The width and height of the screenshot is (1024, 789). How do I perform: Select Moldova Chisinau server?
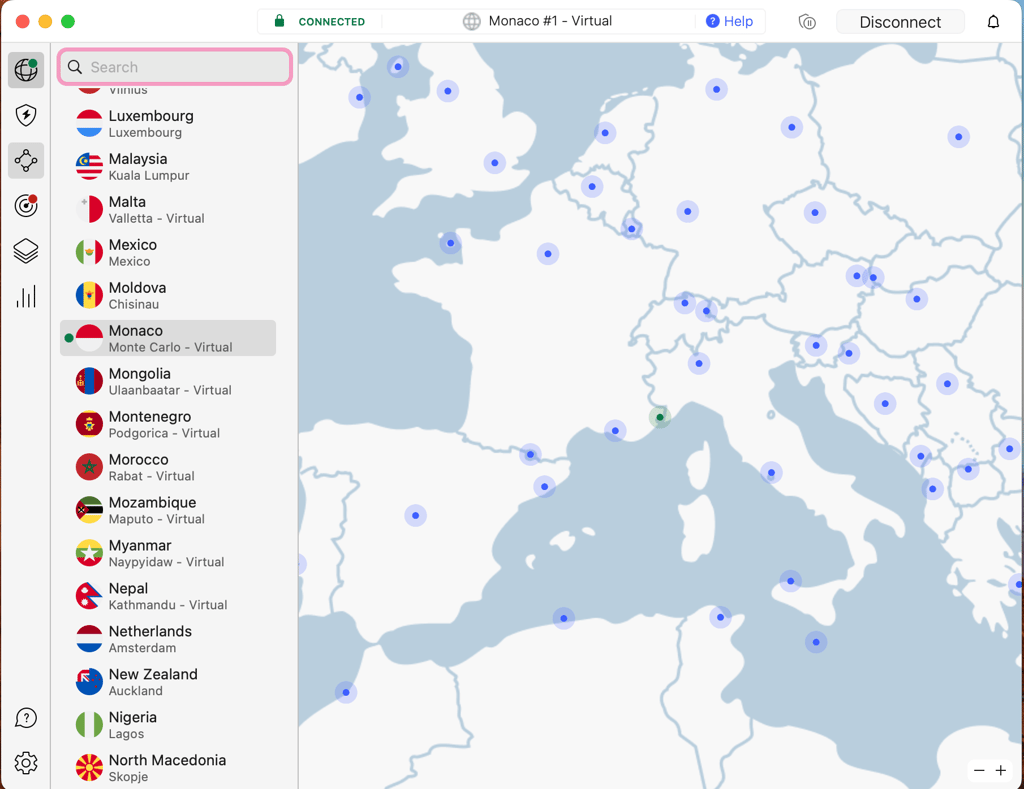click(168, 295)
